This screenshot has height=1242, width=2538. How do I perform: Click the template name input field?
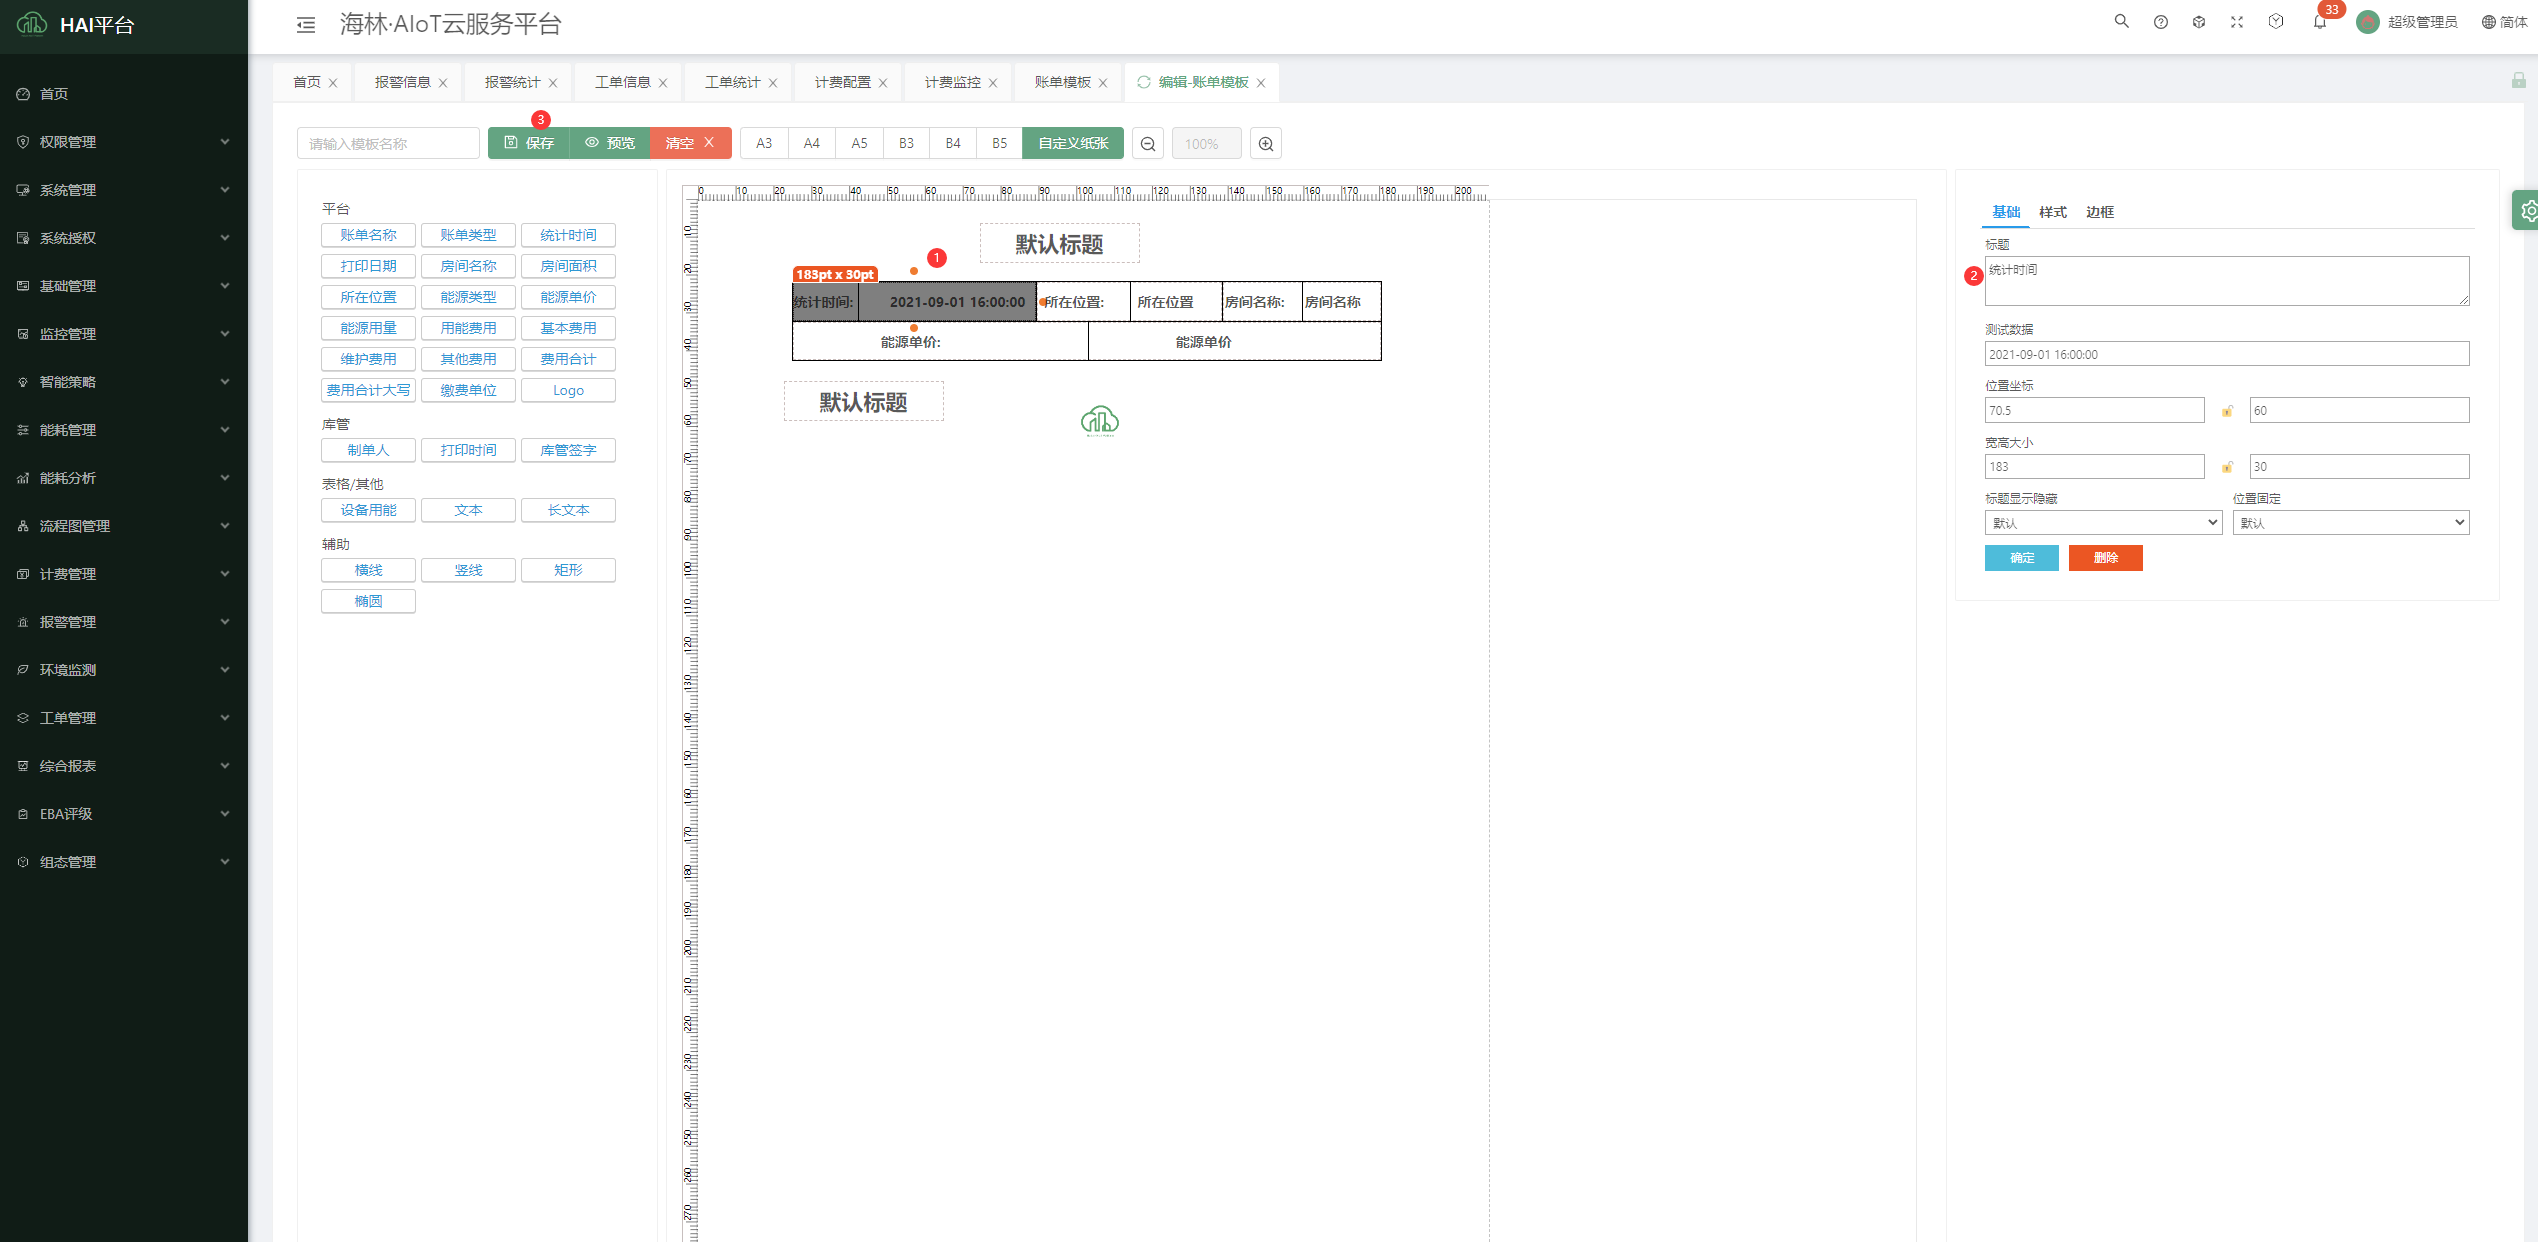point(388,144)
